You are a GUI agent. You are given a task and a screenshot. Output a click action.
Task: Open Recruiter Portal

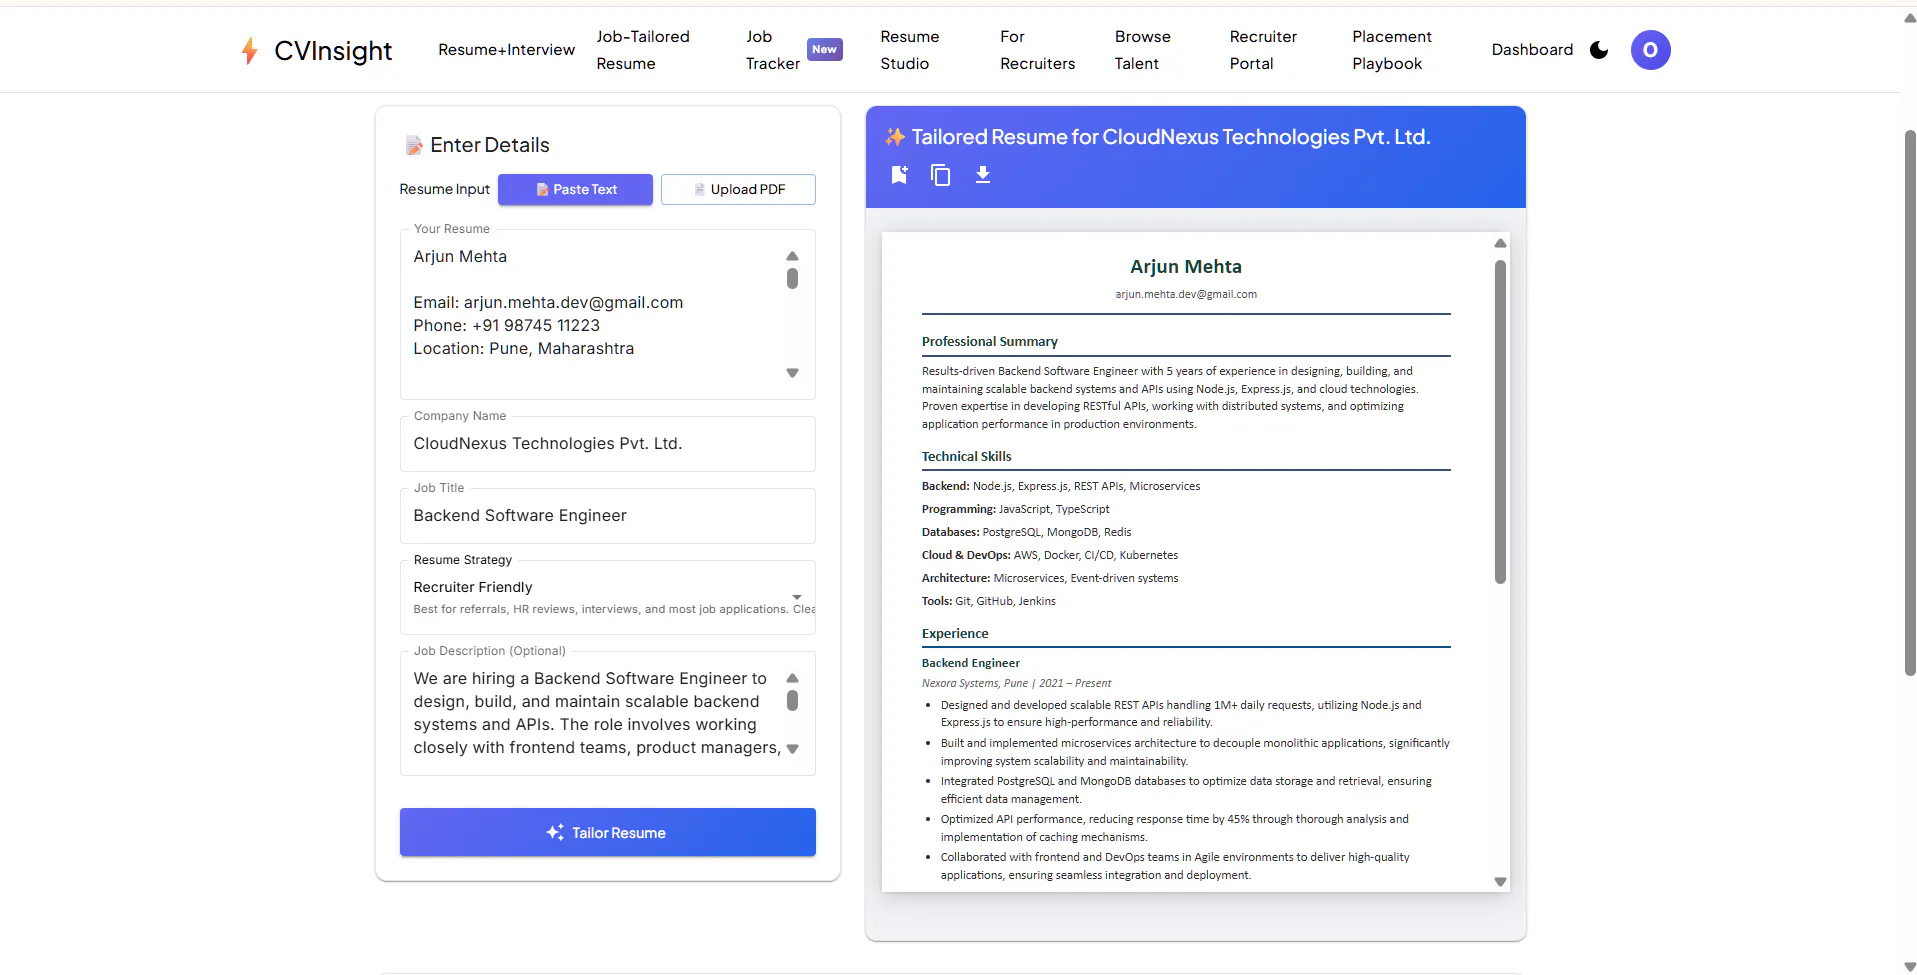pos(1263,50)
